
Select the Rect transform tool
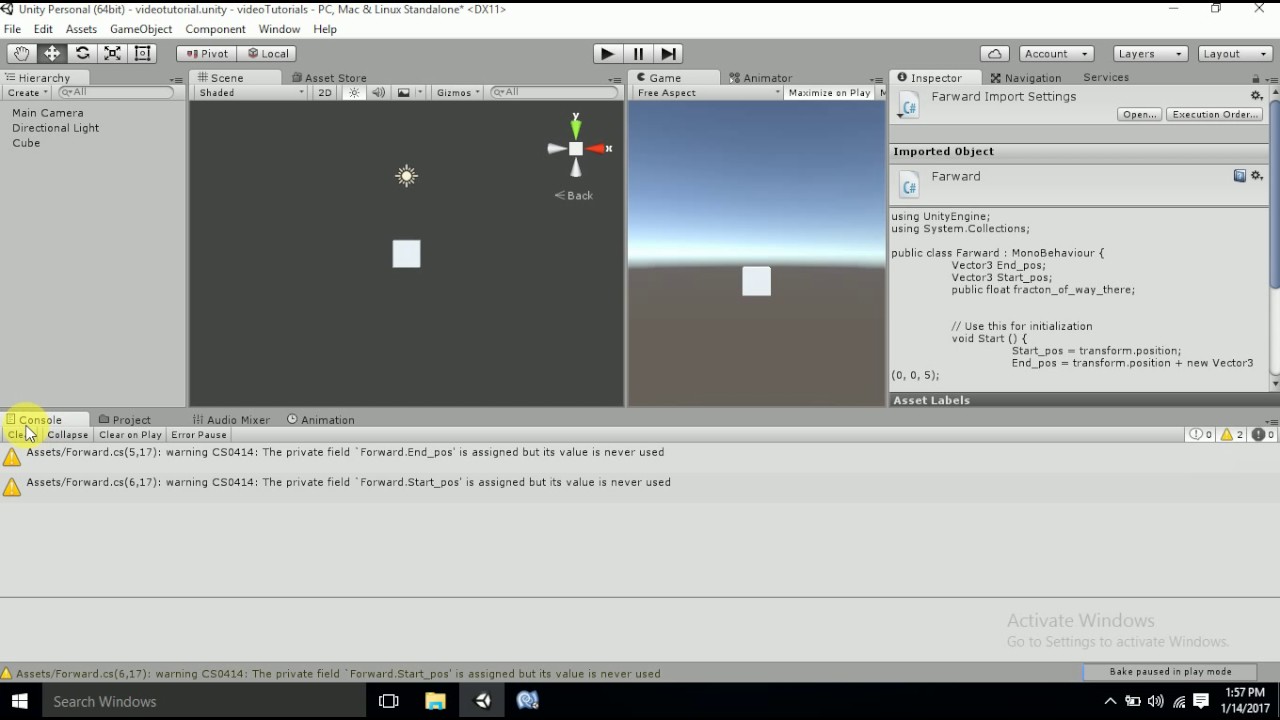pyautogui.click(x=143, y=54)
